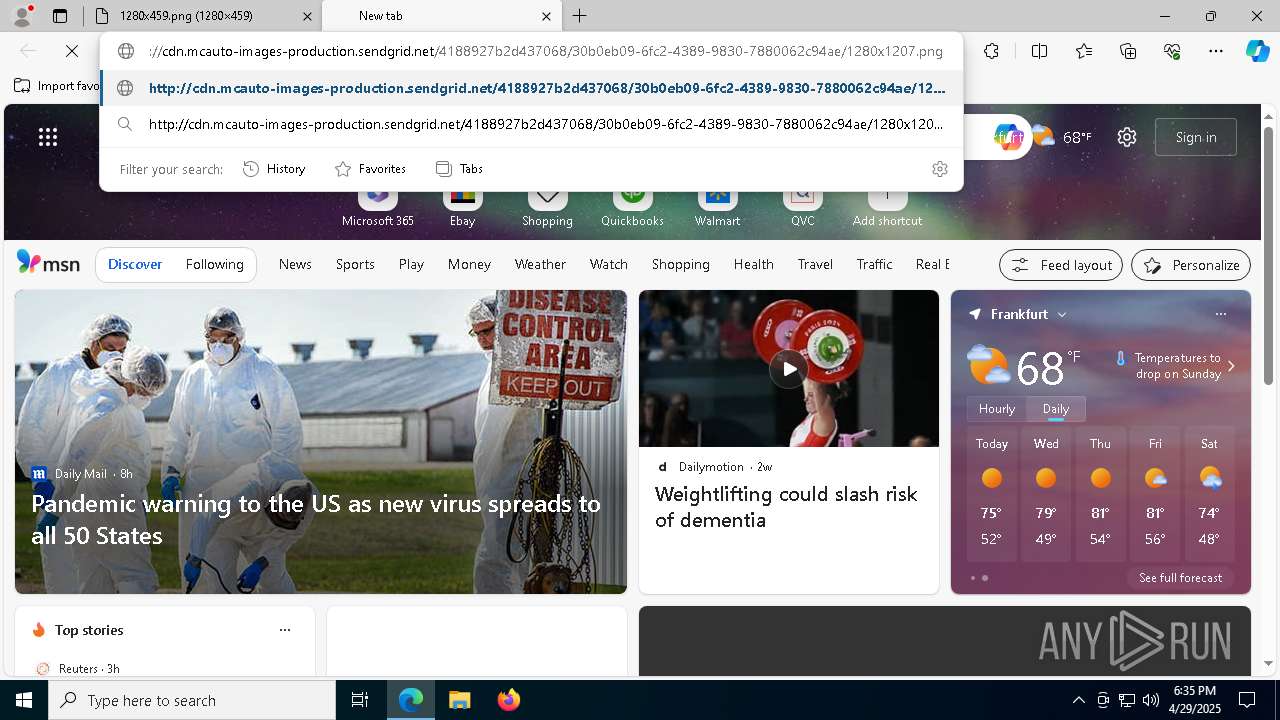Open the Ebay shortcut
This screenshot has height=720, width=1280.
(x=462, y=208)
